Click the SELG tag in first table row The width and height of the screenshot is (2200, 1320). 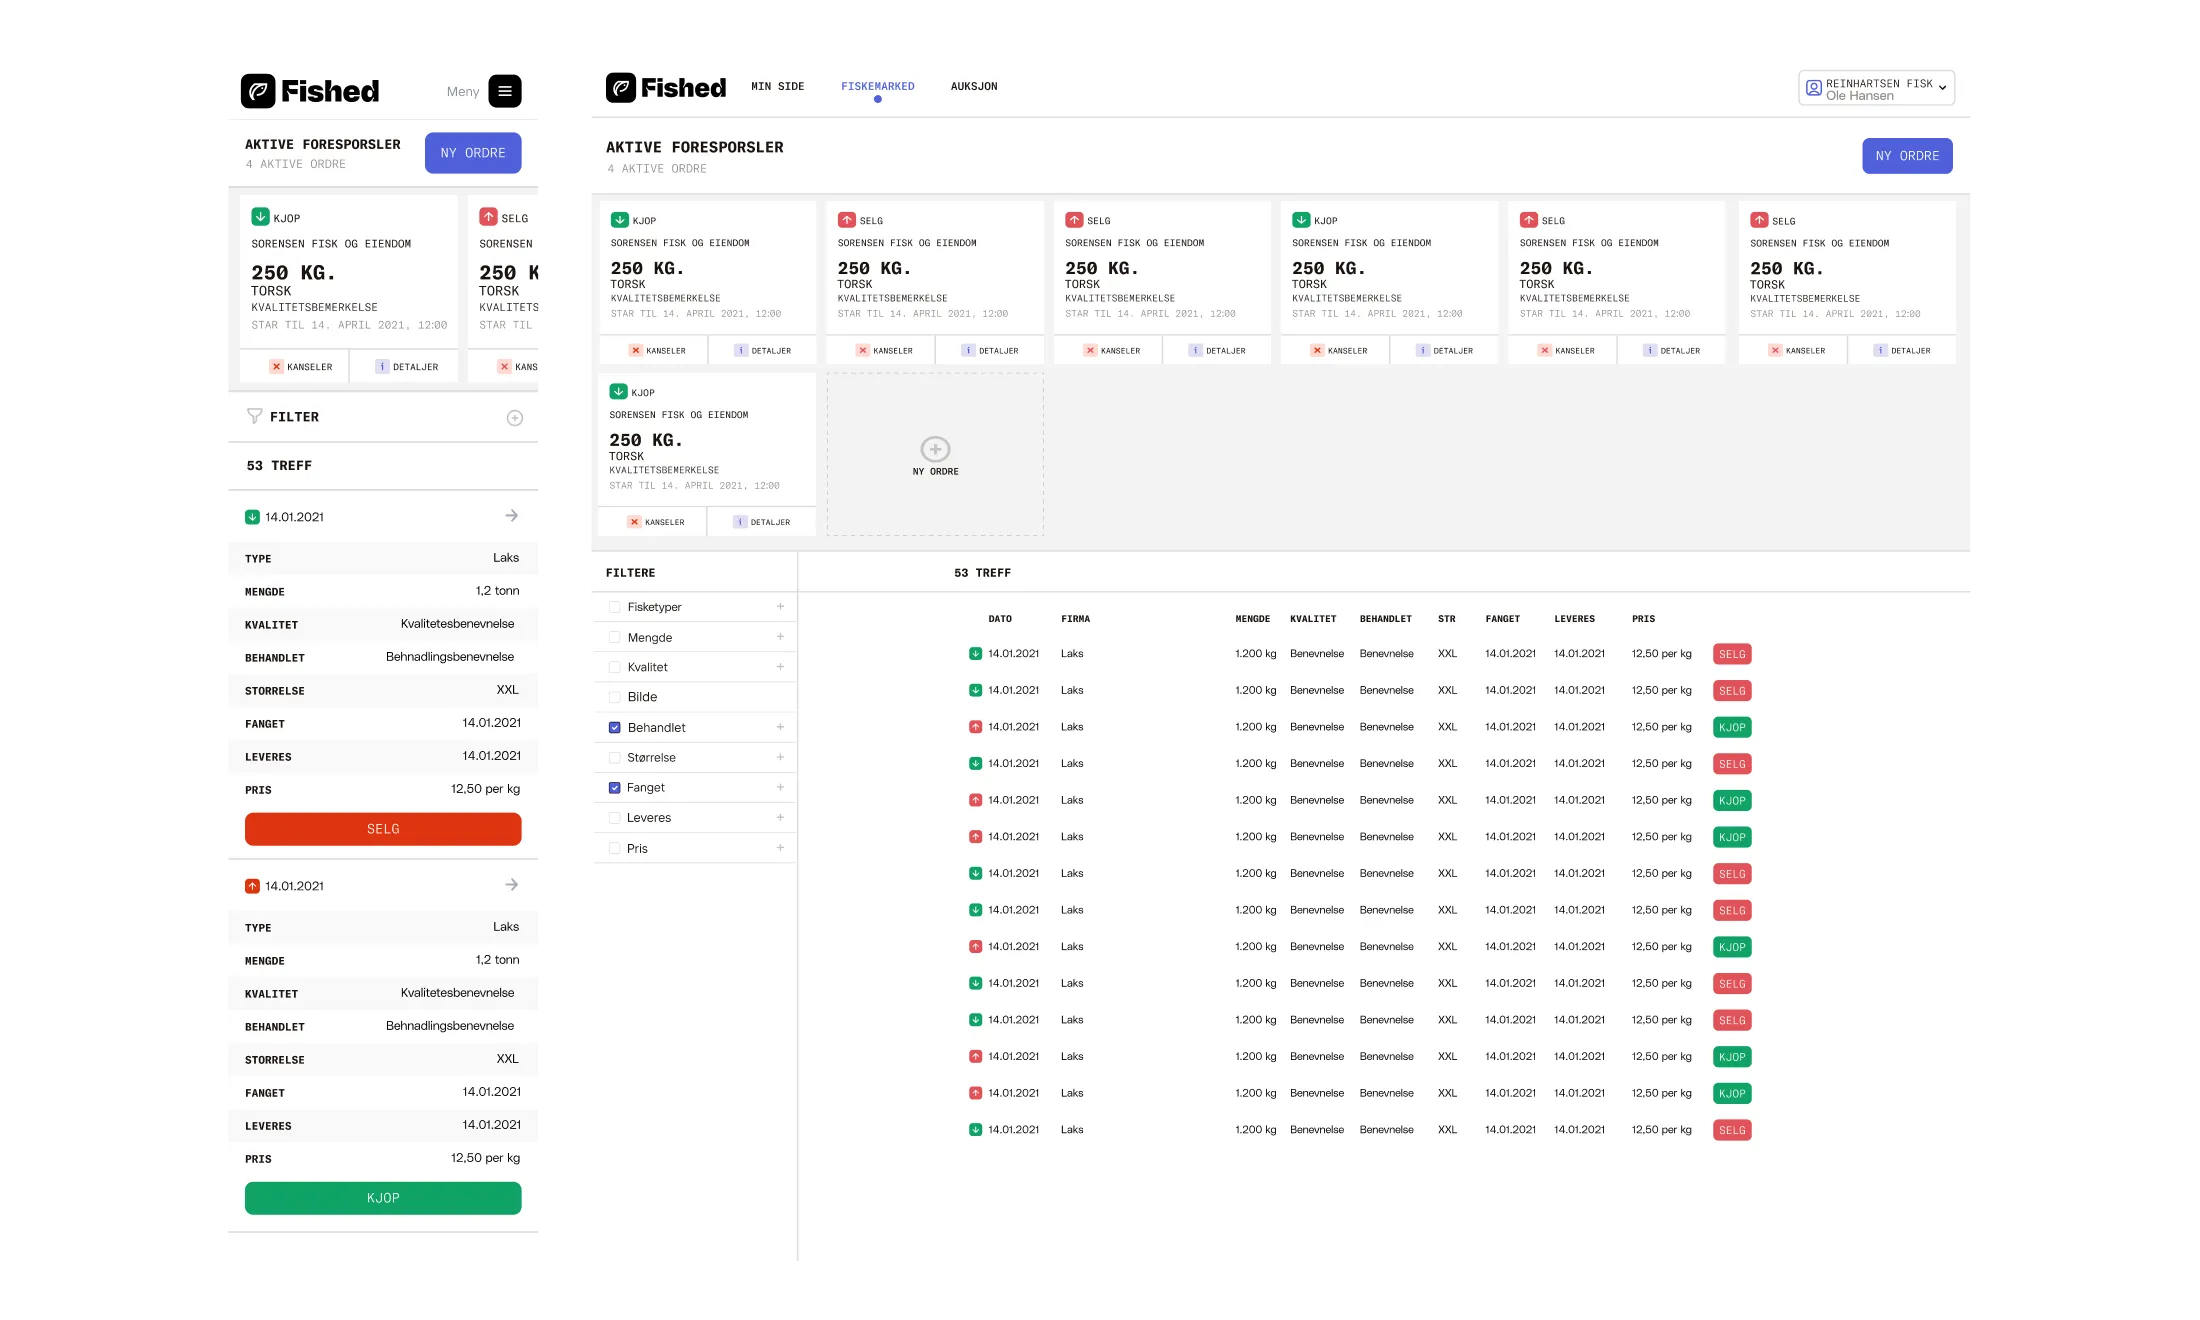tap(1732, 655)
